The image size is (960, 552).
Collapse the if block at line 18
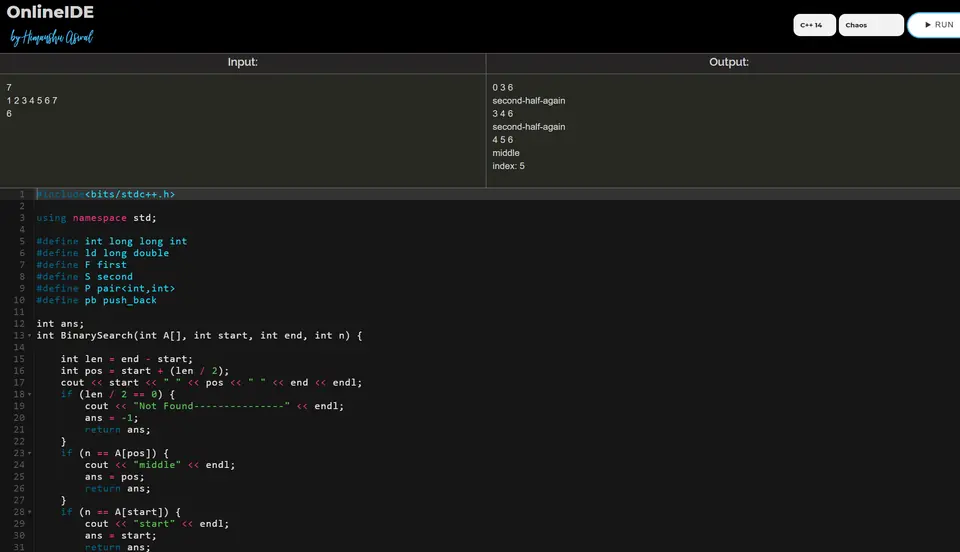coord(29,394)
